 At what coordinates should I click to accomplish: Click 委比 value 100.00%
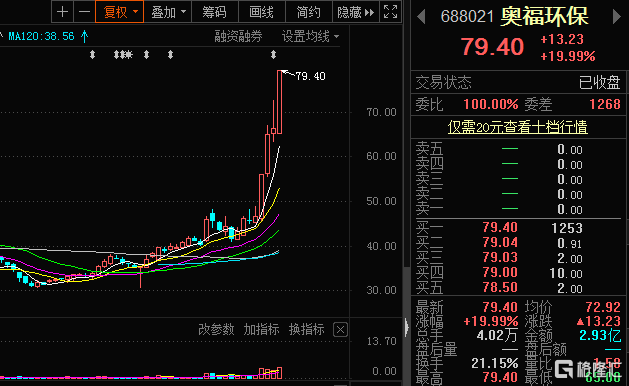pos(491,104)
